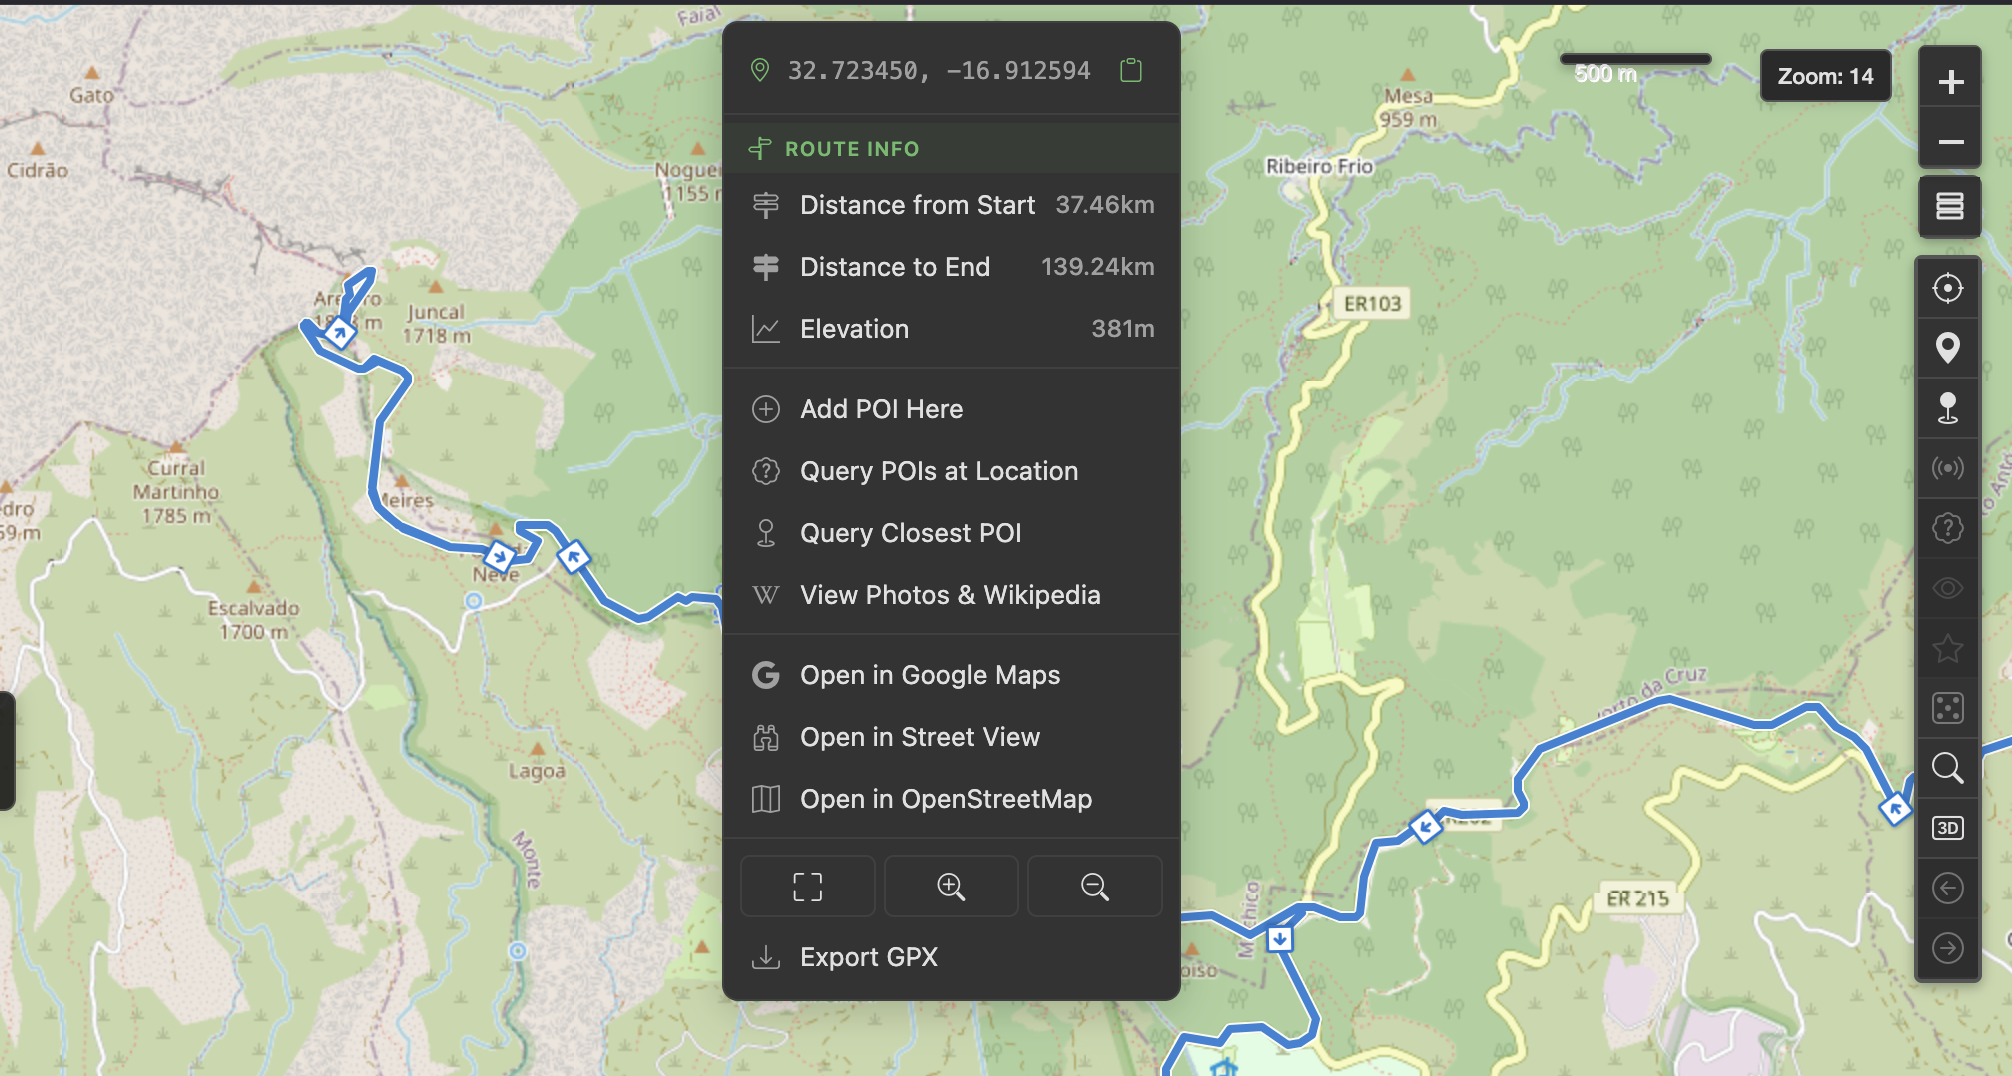Screen dimensions: 2012x1076
Task: Click the dice random location icon
Action: [x=1948, y=708]
